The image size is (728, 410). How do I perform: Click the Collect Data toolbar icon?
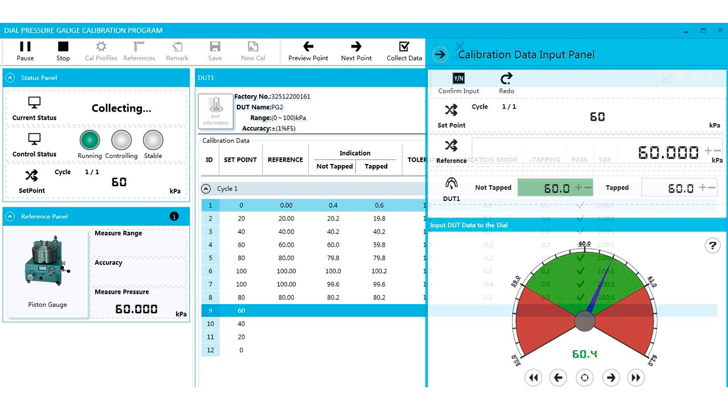(404, 50)
